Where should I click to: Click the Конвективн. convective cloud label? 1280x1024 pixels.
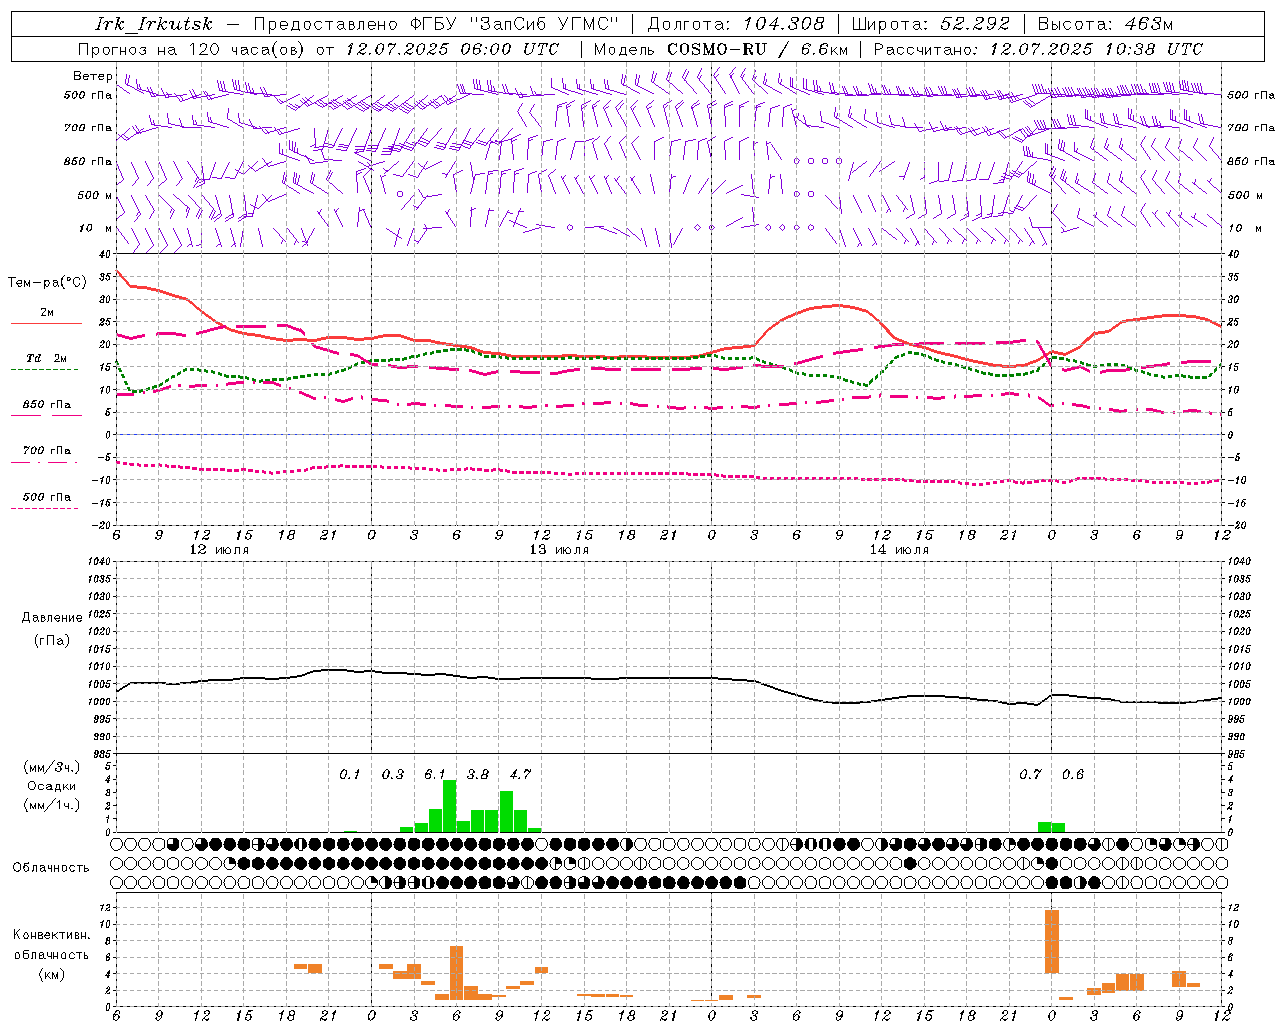click(51, 935)
